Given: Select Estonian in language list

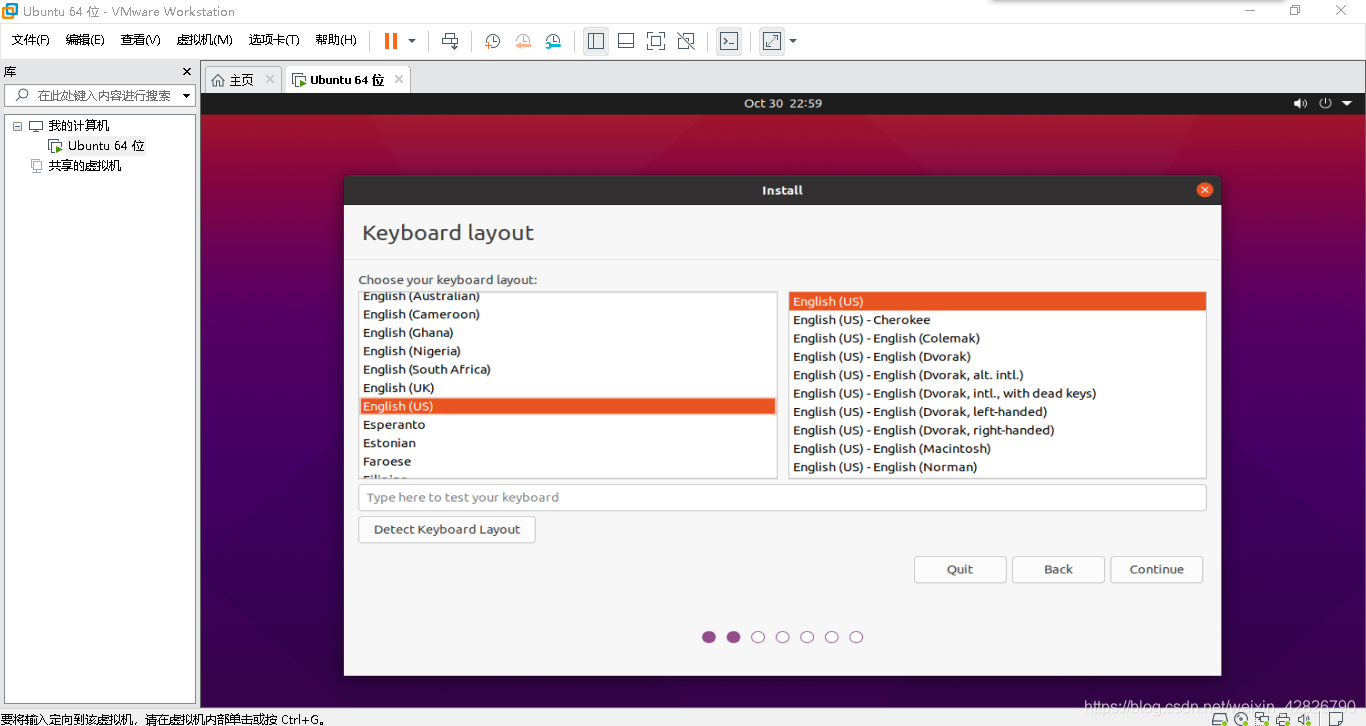Looking at the screenshot, I should [x=568, y=443].
